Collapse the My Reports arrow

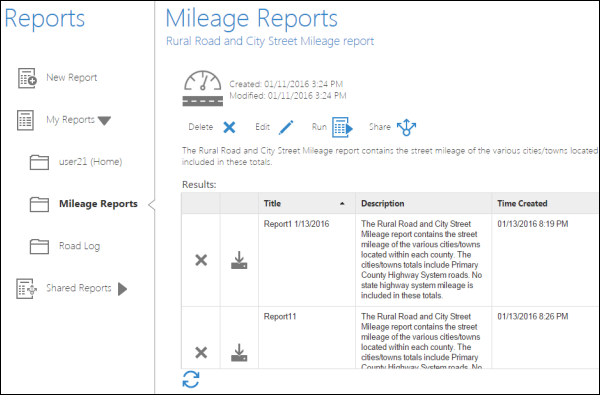(x=104, y=121)
